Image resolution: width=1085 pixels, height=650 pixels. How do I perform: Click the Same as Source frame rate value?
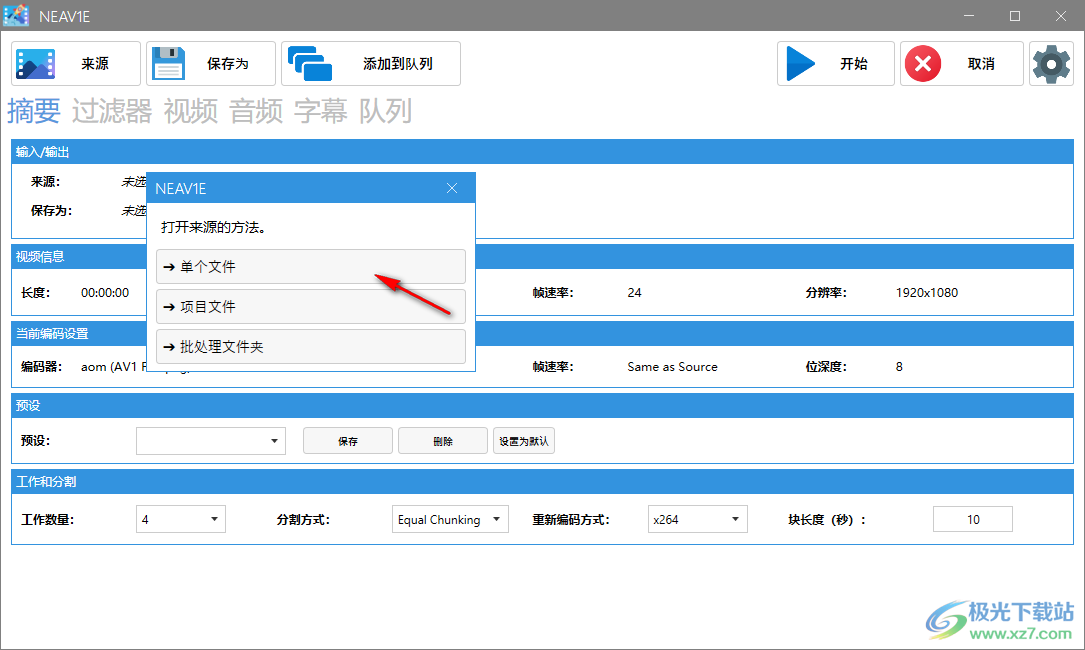pos(672,367)
